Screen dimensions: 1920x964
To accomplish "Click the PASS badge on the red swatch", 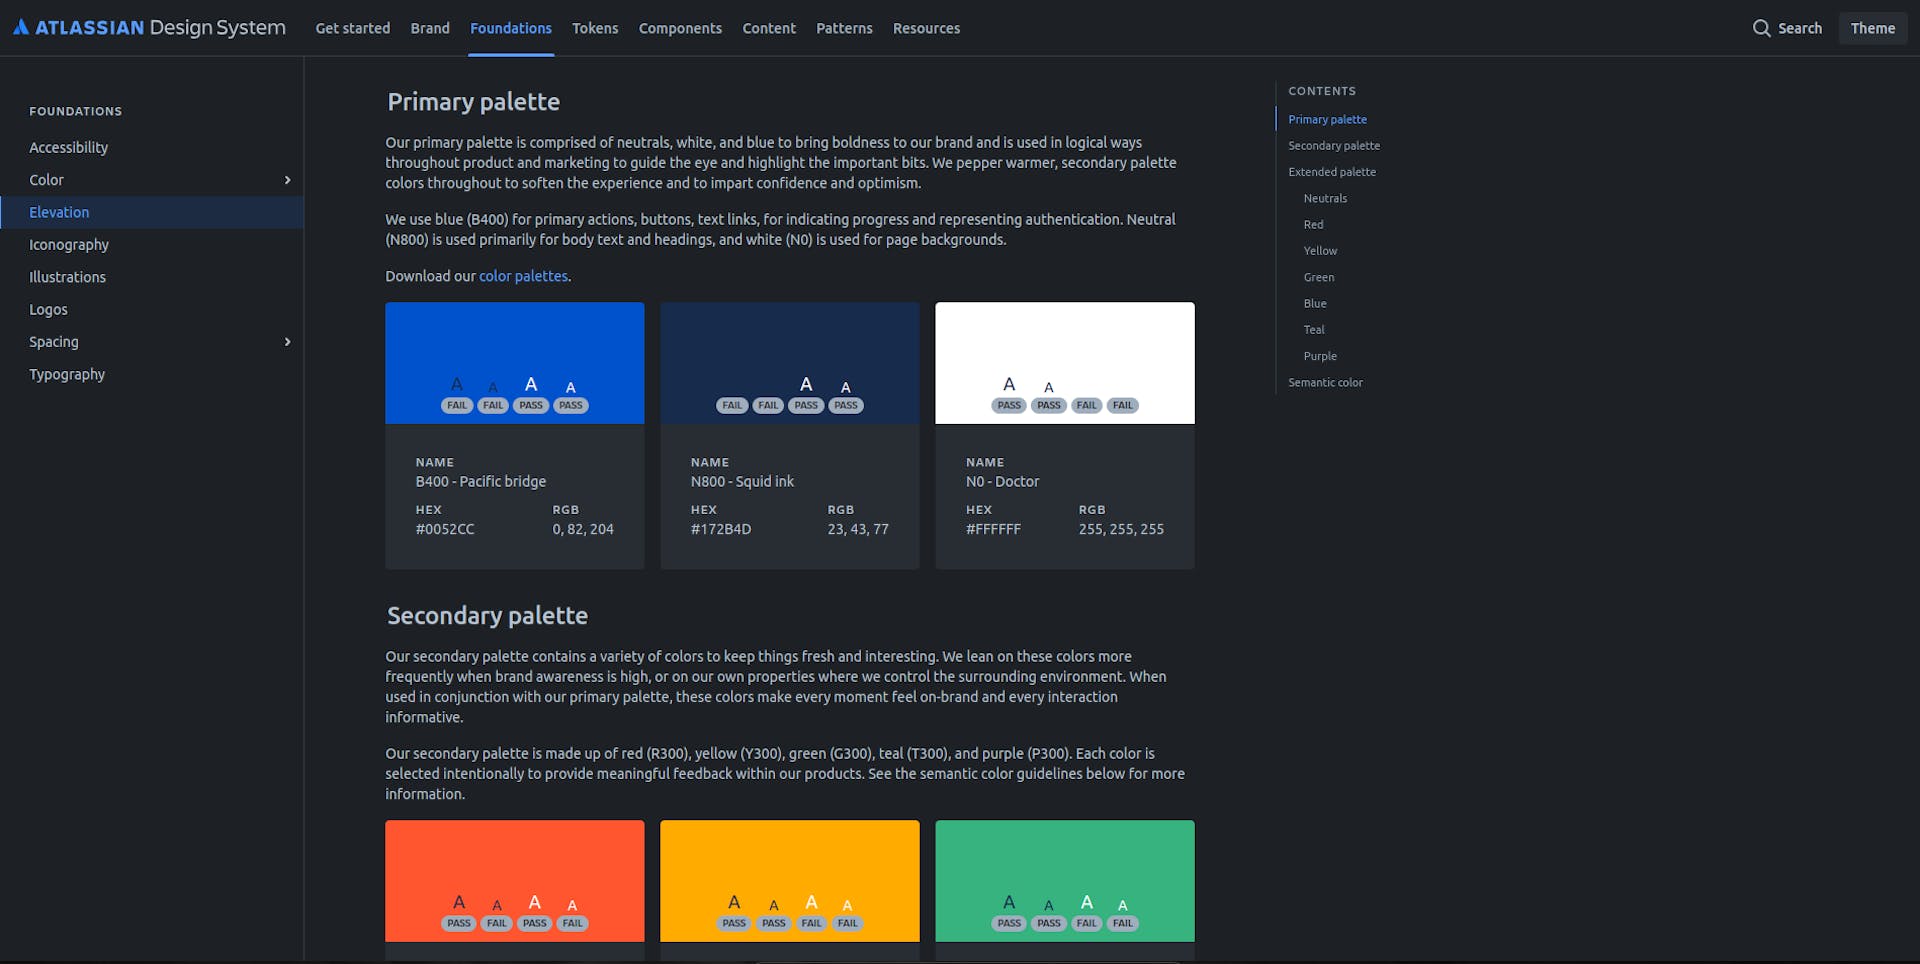I will point(458,923).
